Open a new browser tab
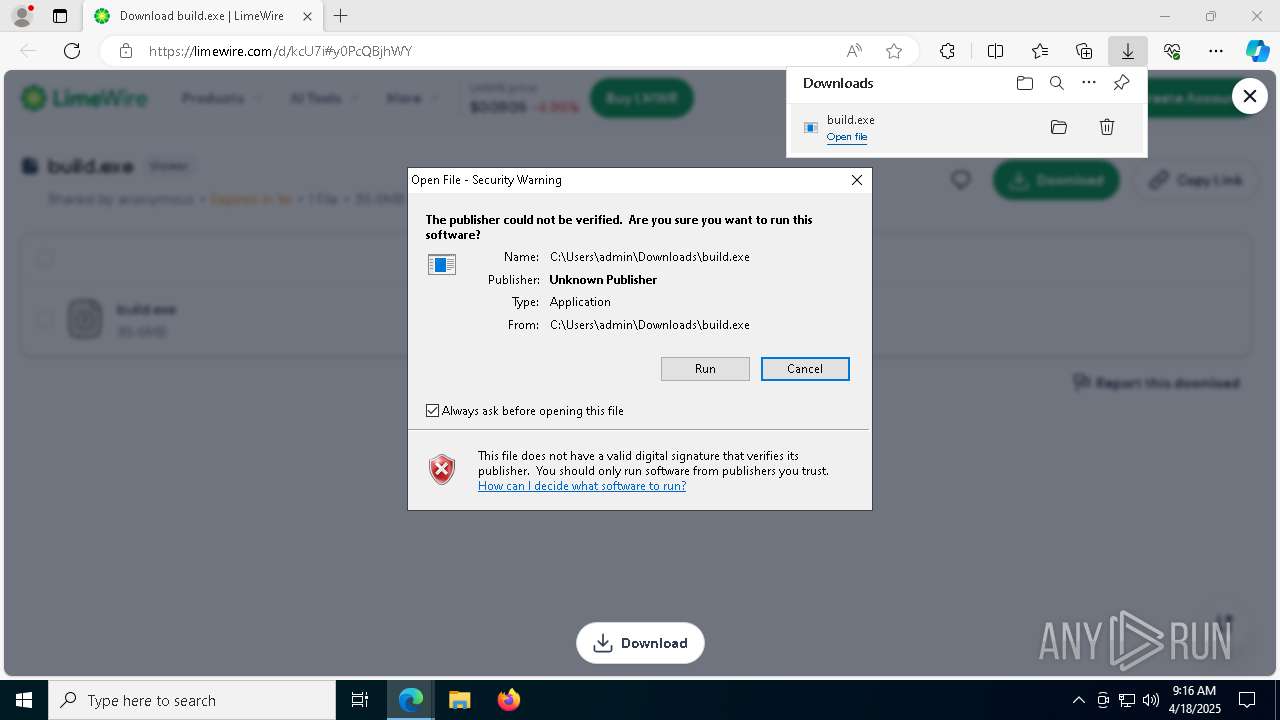 [341, 16]
